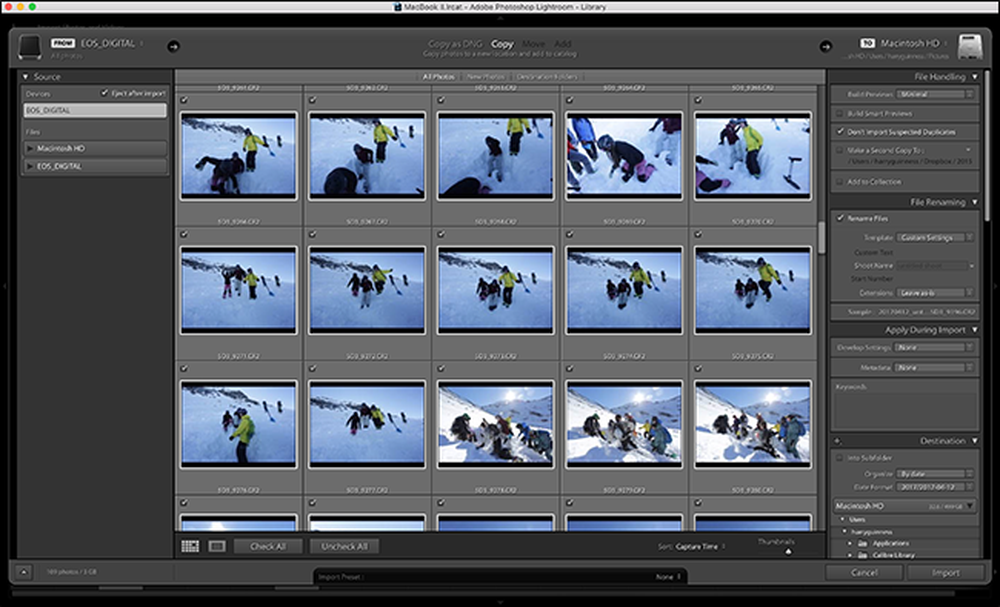
Task: Click right panel vertical scrollbar
Action: 987,147
